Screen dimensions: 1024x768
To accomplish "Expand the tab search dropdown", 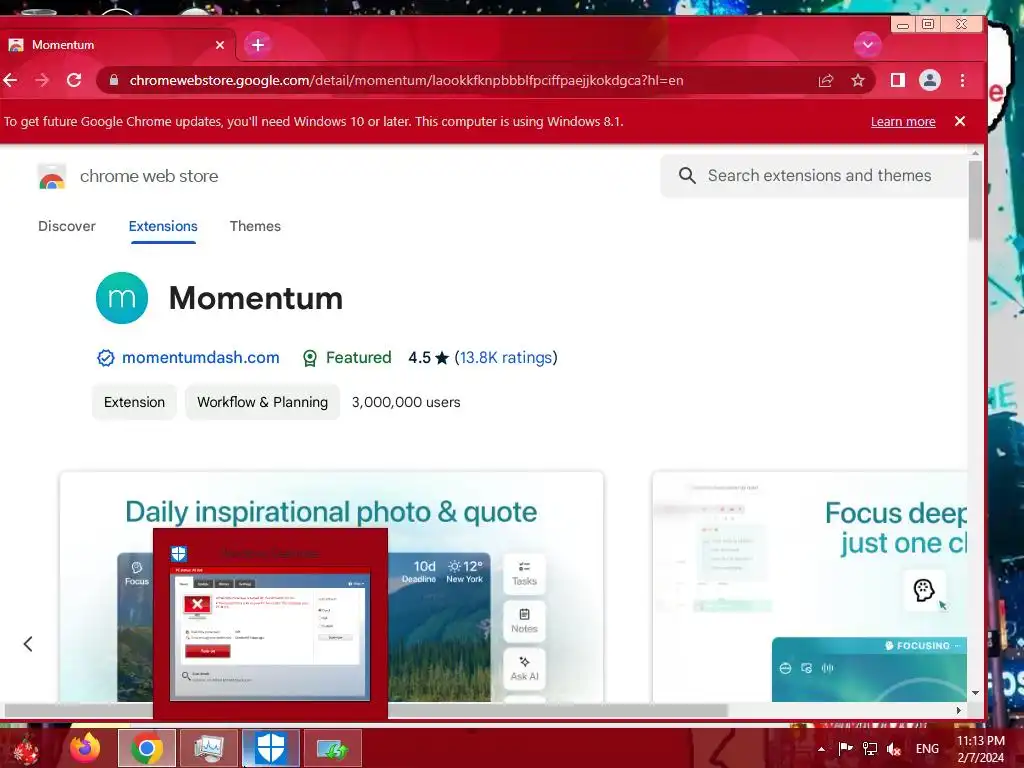I will click(x=867, y=44).
